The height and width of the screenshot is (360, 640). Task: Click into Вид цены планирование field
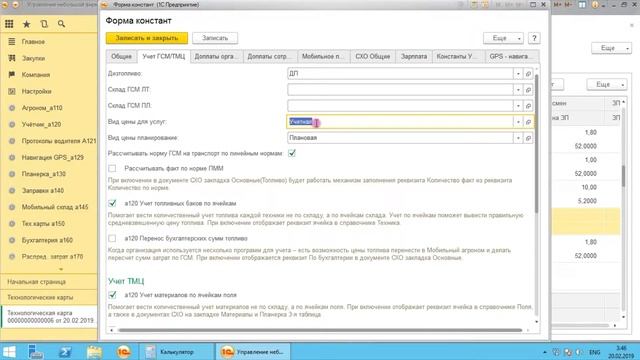click(400, 138)
